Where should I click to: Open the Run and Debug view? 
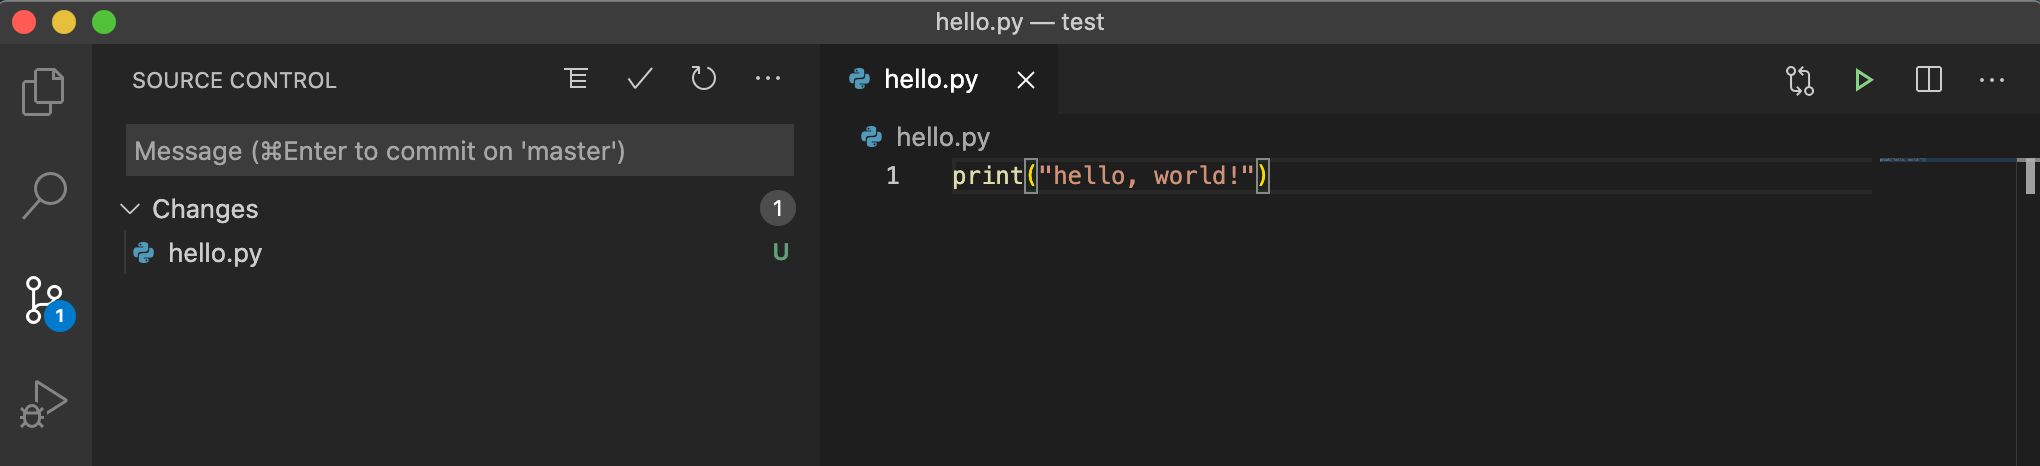coord(44,404)
